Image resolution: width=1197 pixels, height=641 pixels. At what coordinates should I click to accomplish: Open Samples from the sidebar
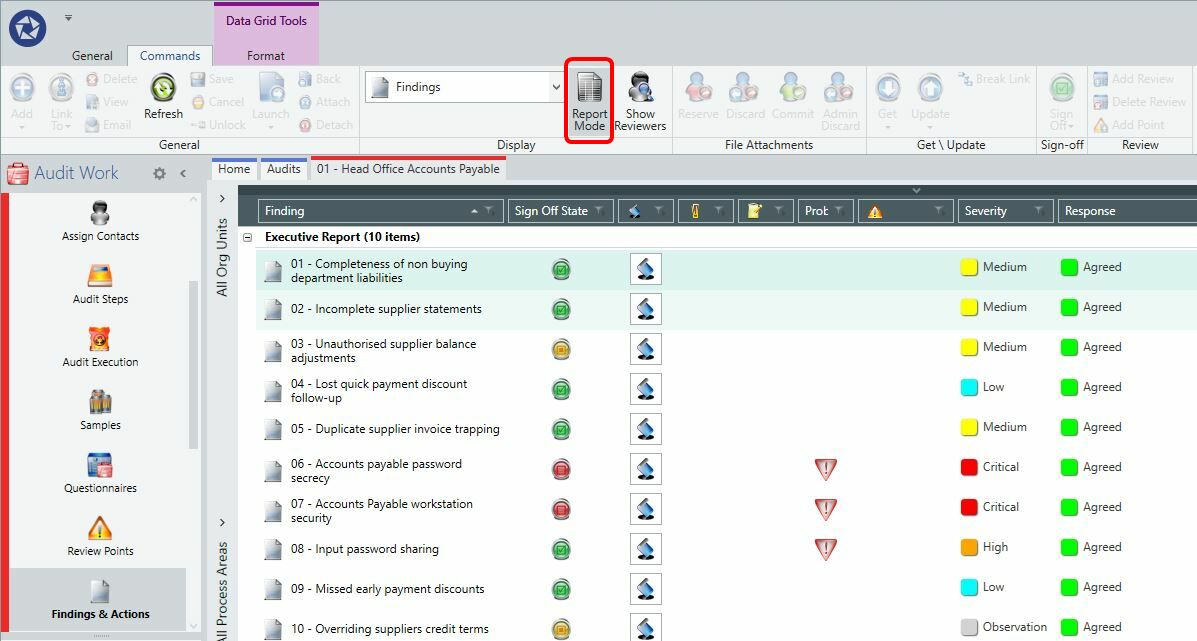click(x=100, y=410)
